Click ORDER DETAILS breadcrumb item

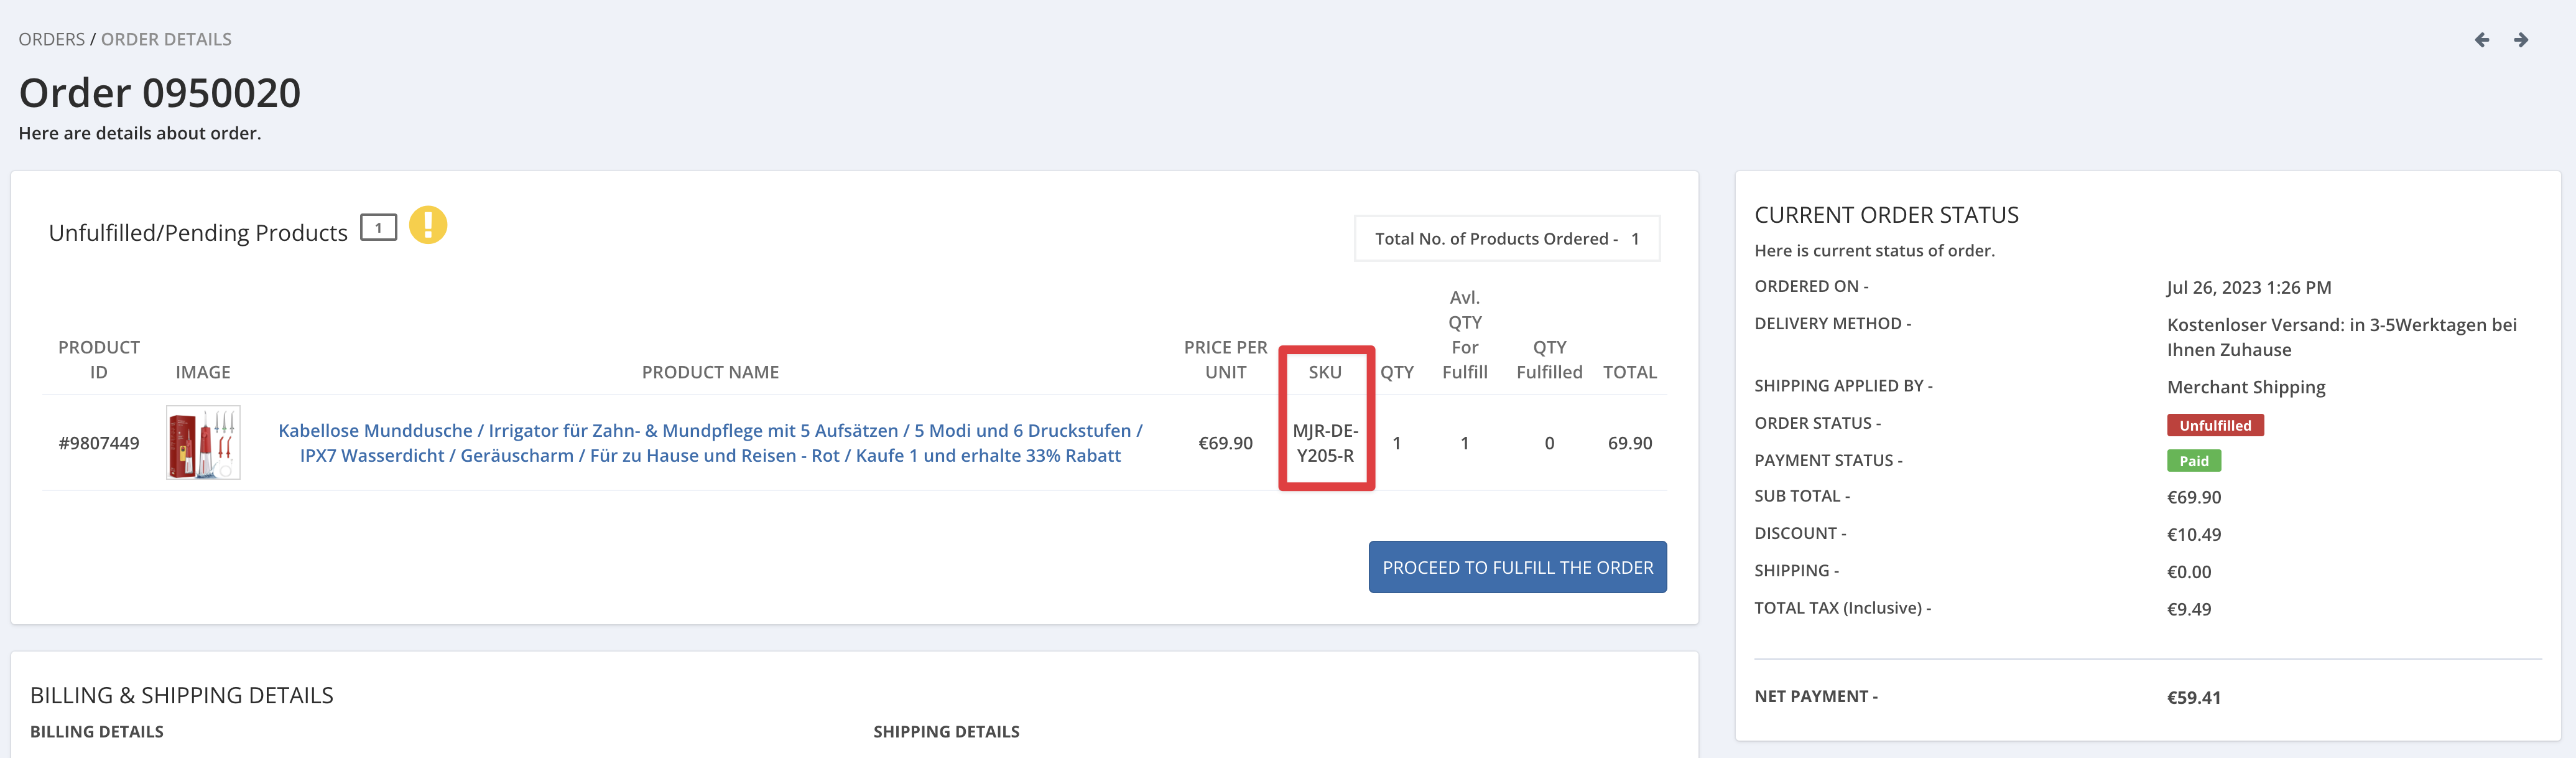pos(166,39)
